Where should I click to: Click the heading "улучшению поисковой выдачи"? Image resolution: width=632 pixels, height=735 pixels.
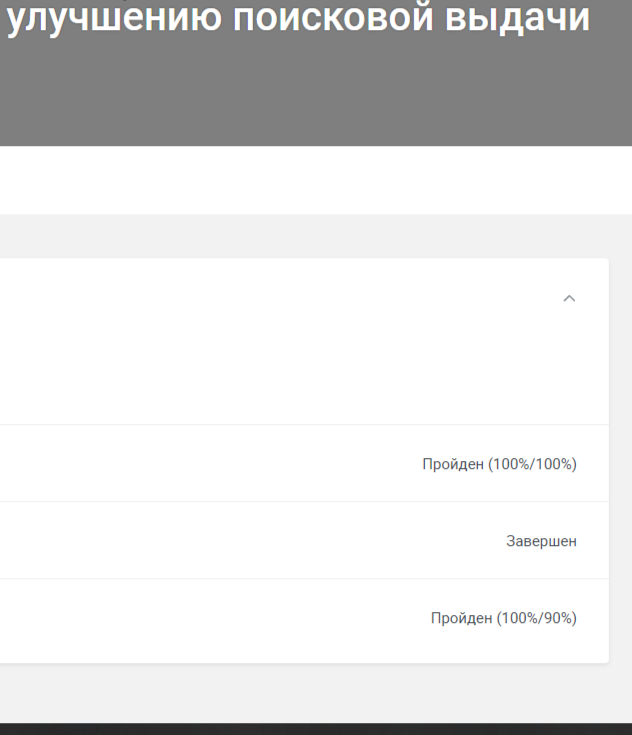[x=298, y=18]
